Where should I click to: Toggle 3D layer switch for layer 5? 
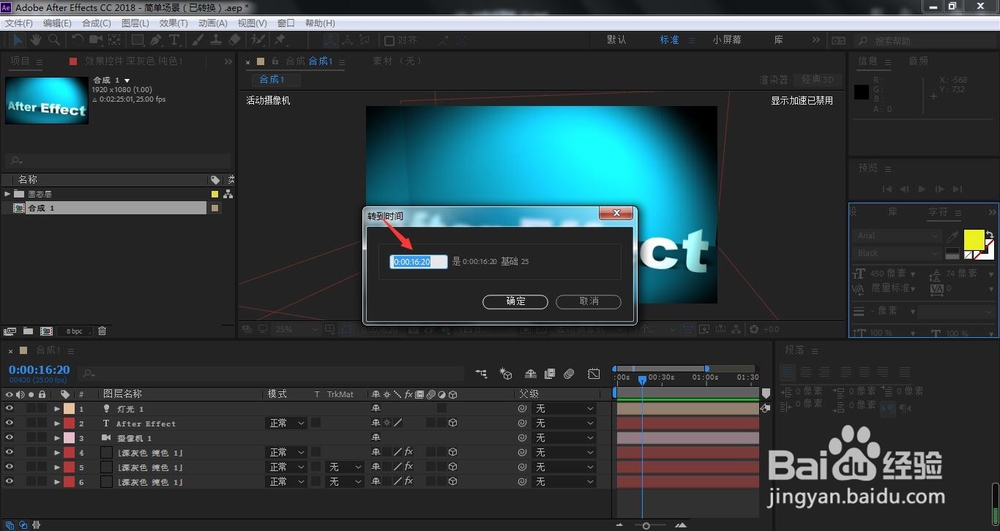453,467
